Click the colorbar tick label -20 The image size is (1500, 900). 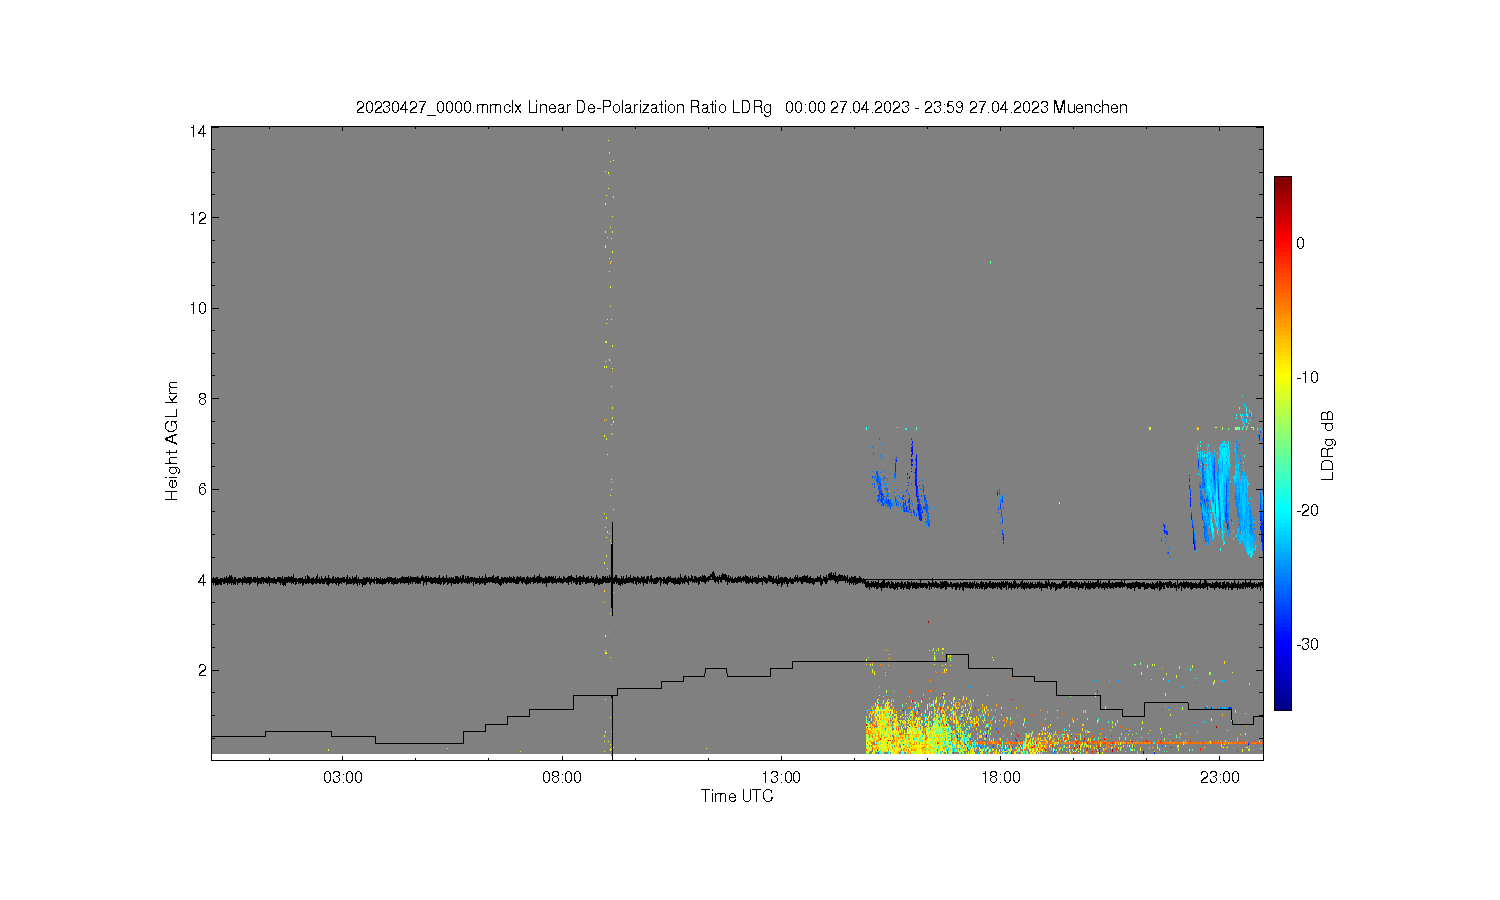1309,510
